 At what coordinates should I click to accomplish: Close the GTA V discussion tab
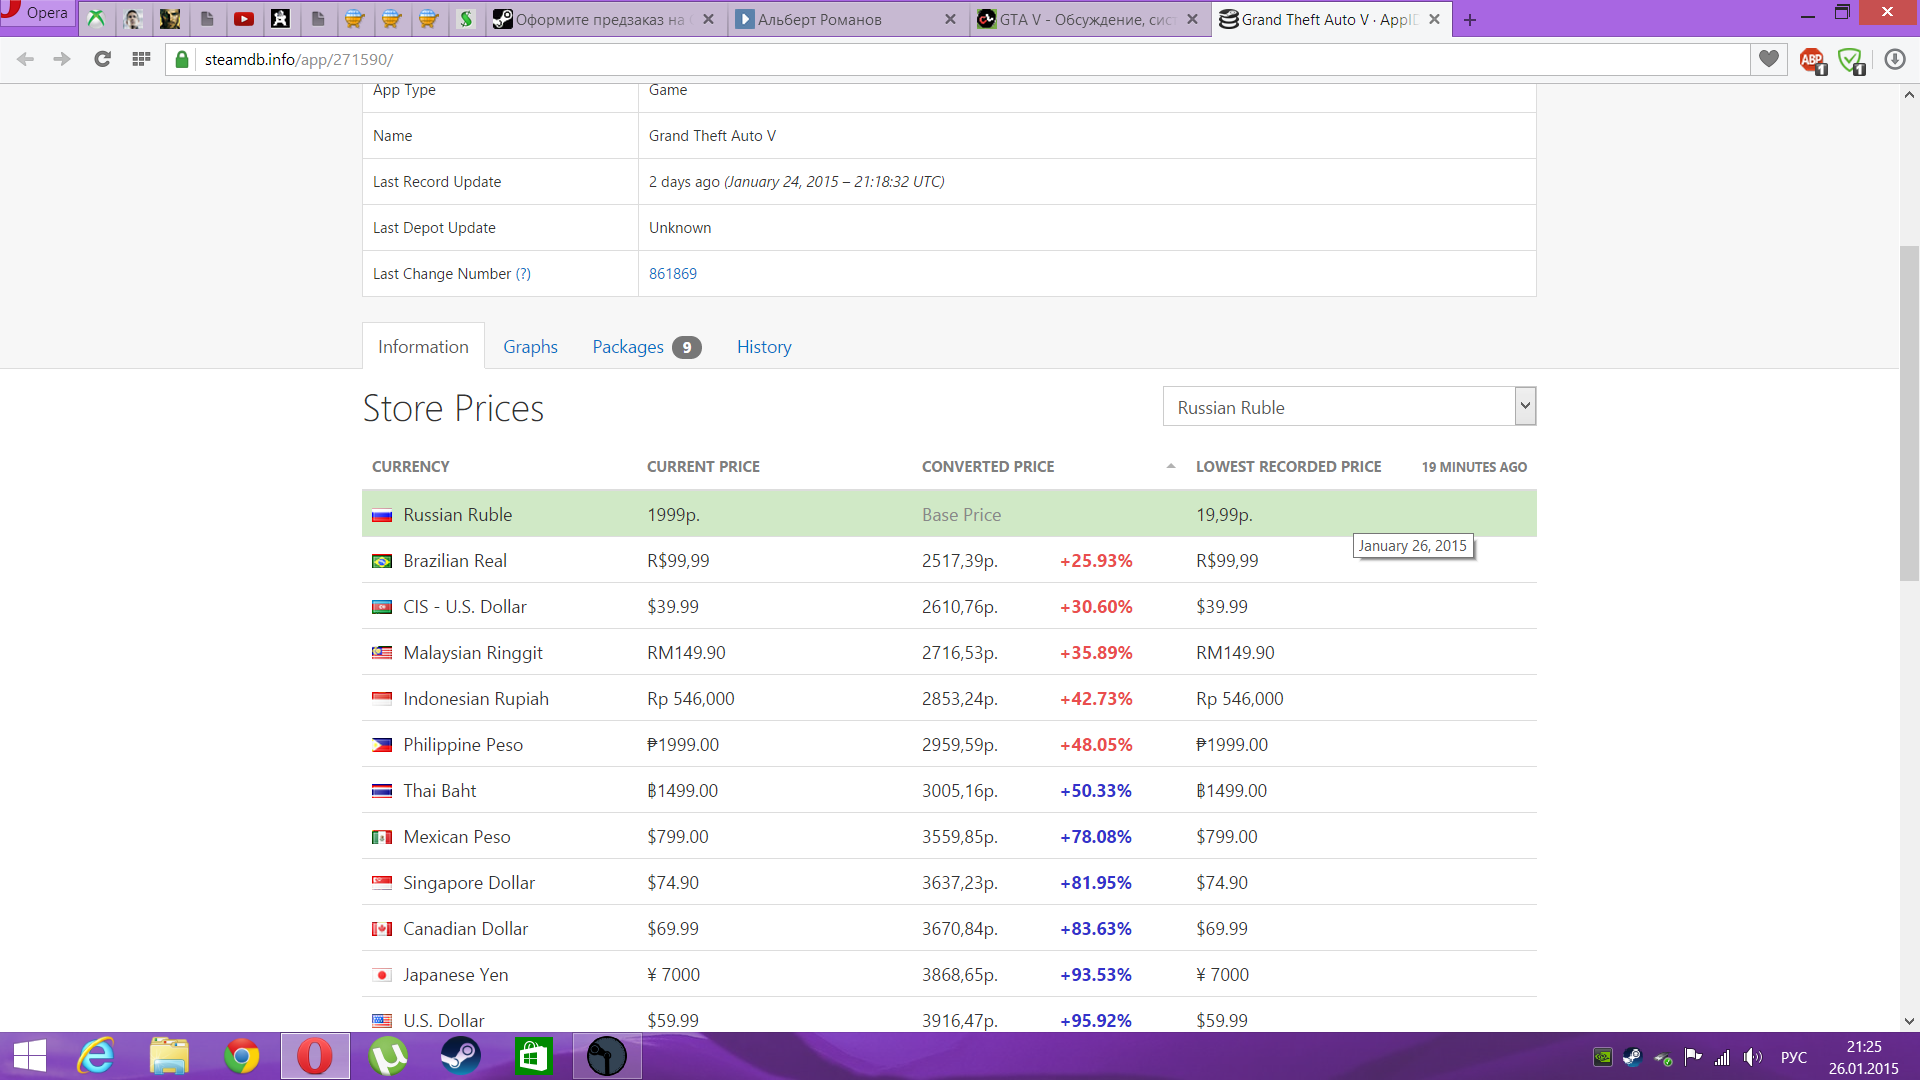pyautogui.click(x=1192, y=19)
